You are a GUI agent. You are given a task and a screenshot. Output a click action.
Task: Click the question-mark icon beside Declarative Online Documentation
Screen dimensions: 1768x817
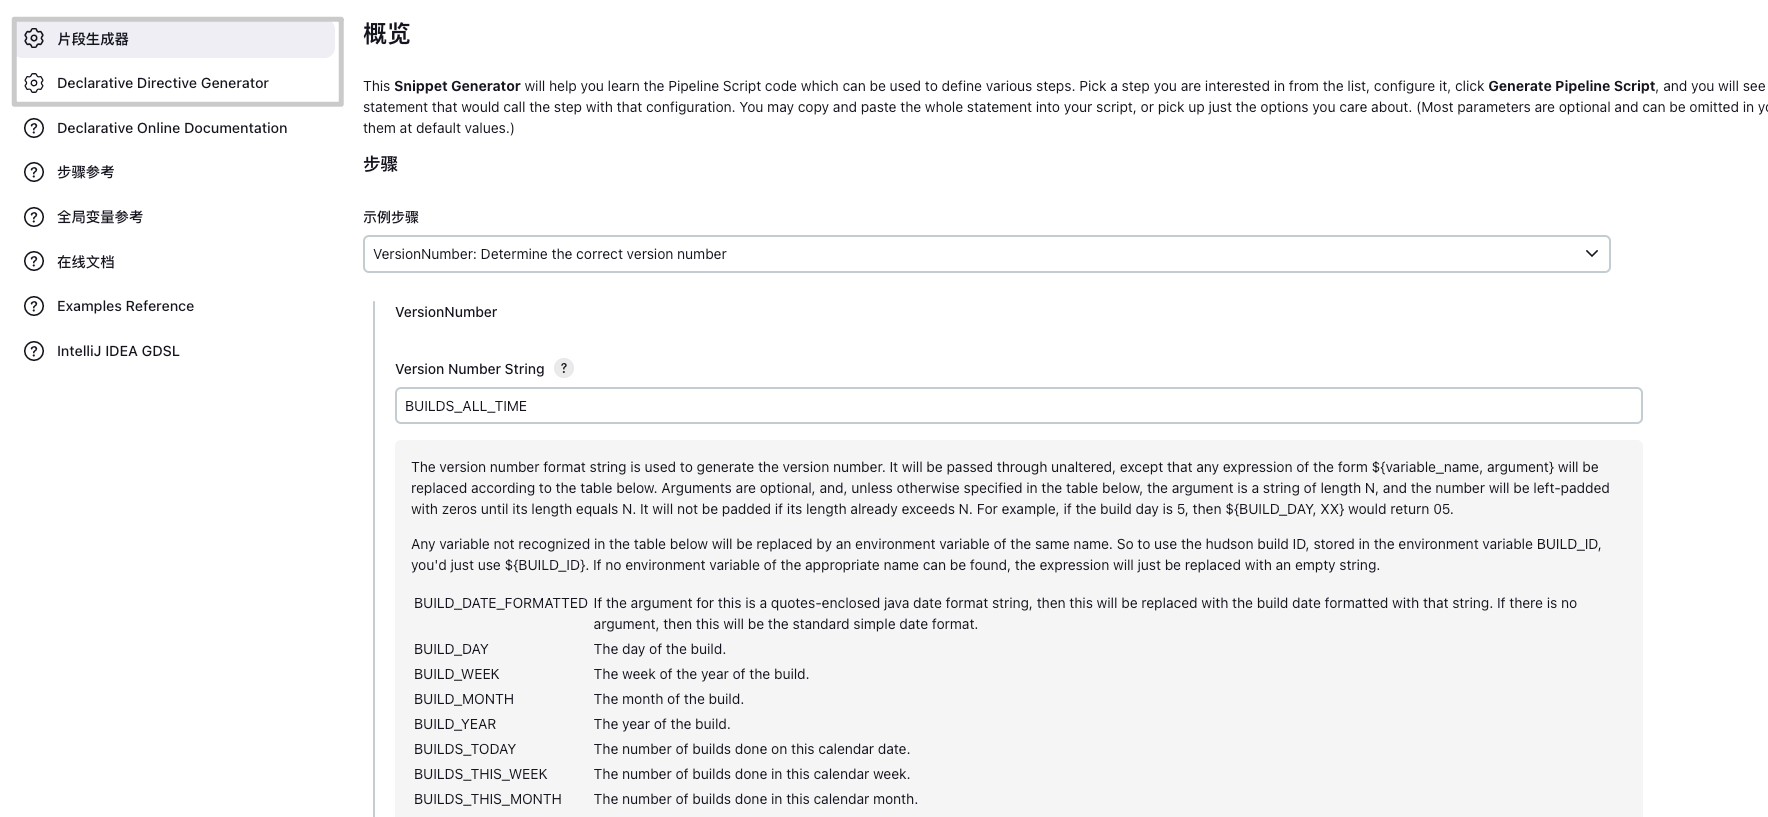[x=34, y=128]
